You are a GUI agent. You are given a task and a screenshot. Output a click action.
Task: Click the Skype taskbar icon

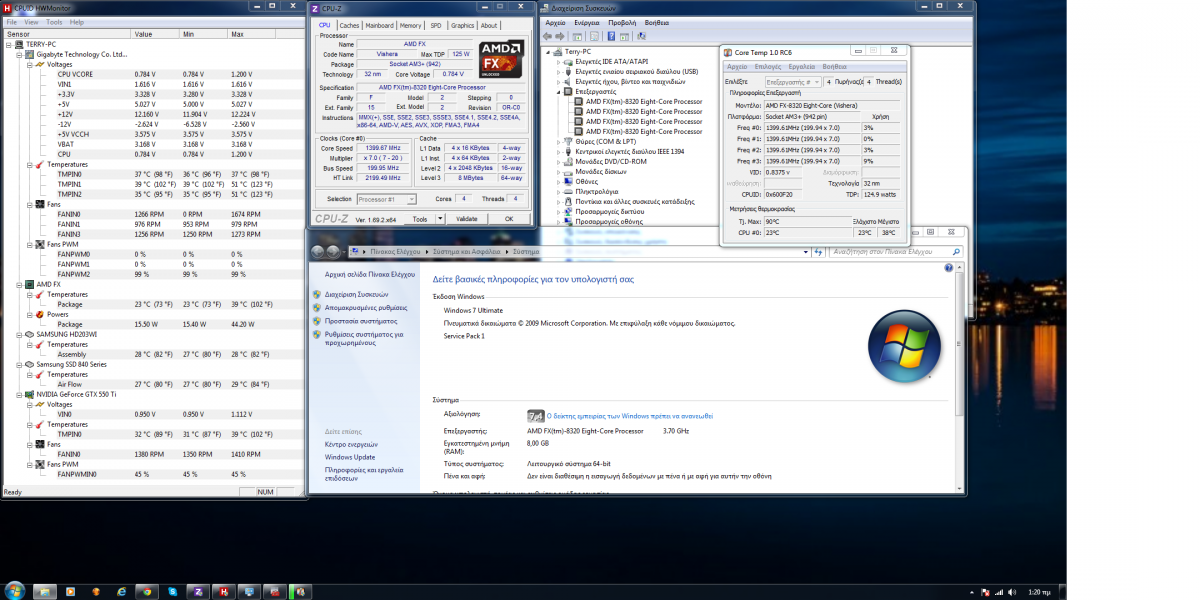tap(173, 591)
